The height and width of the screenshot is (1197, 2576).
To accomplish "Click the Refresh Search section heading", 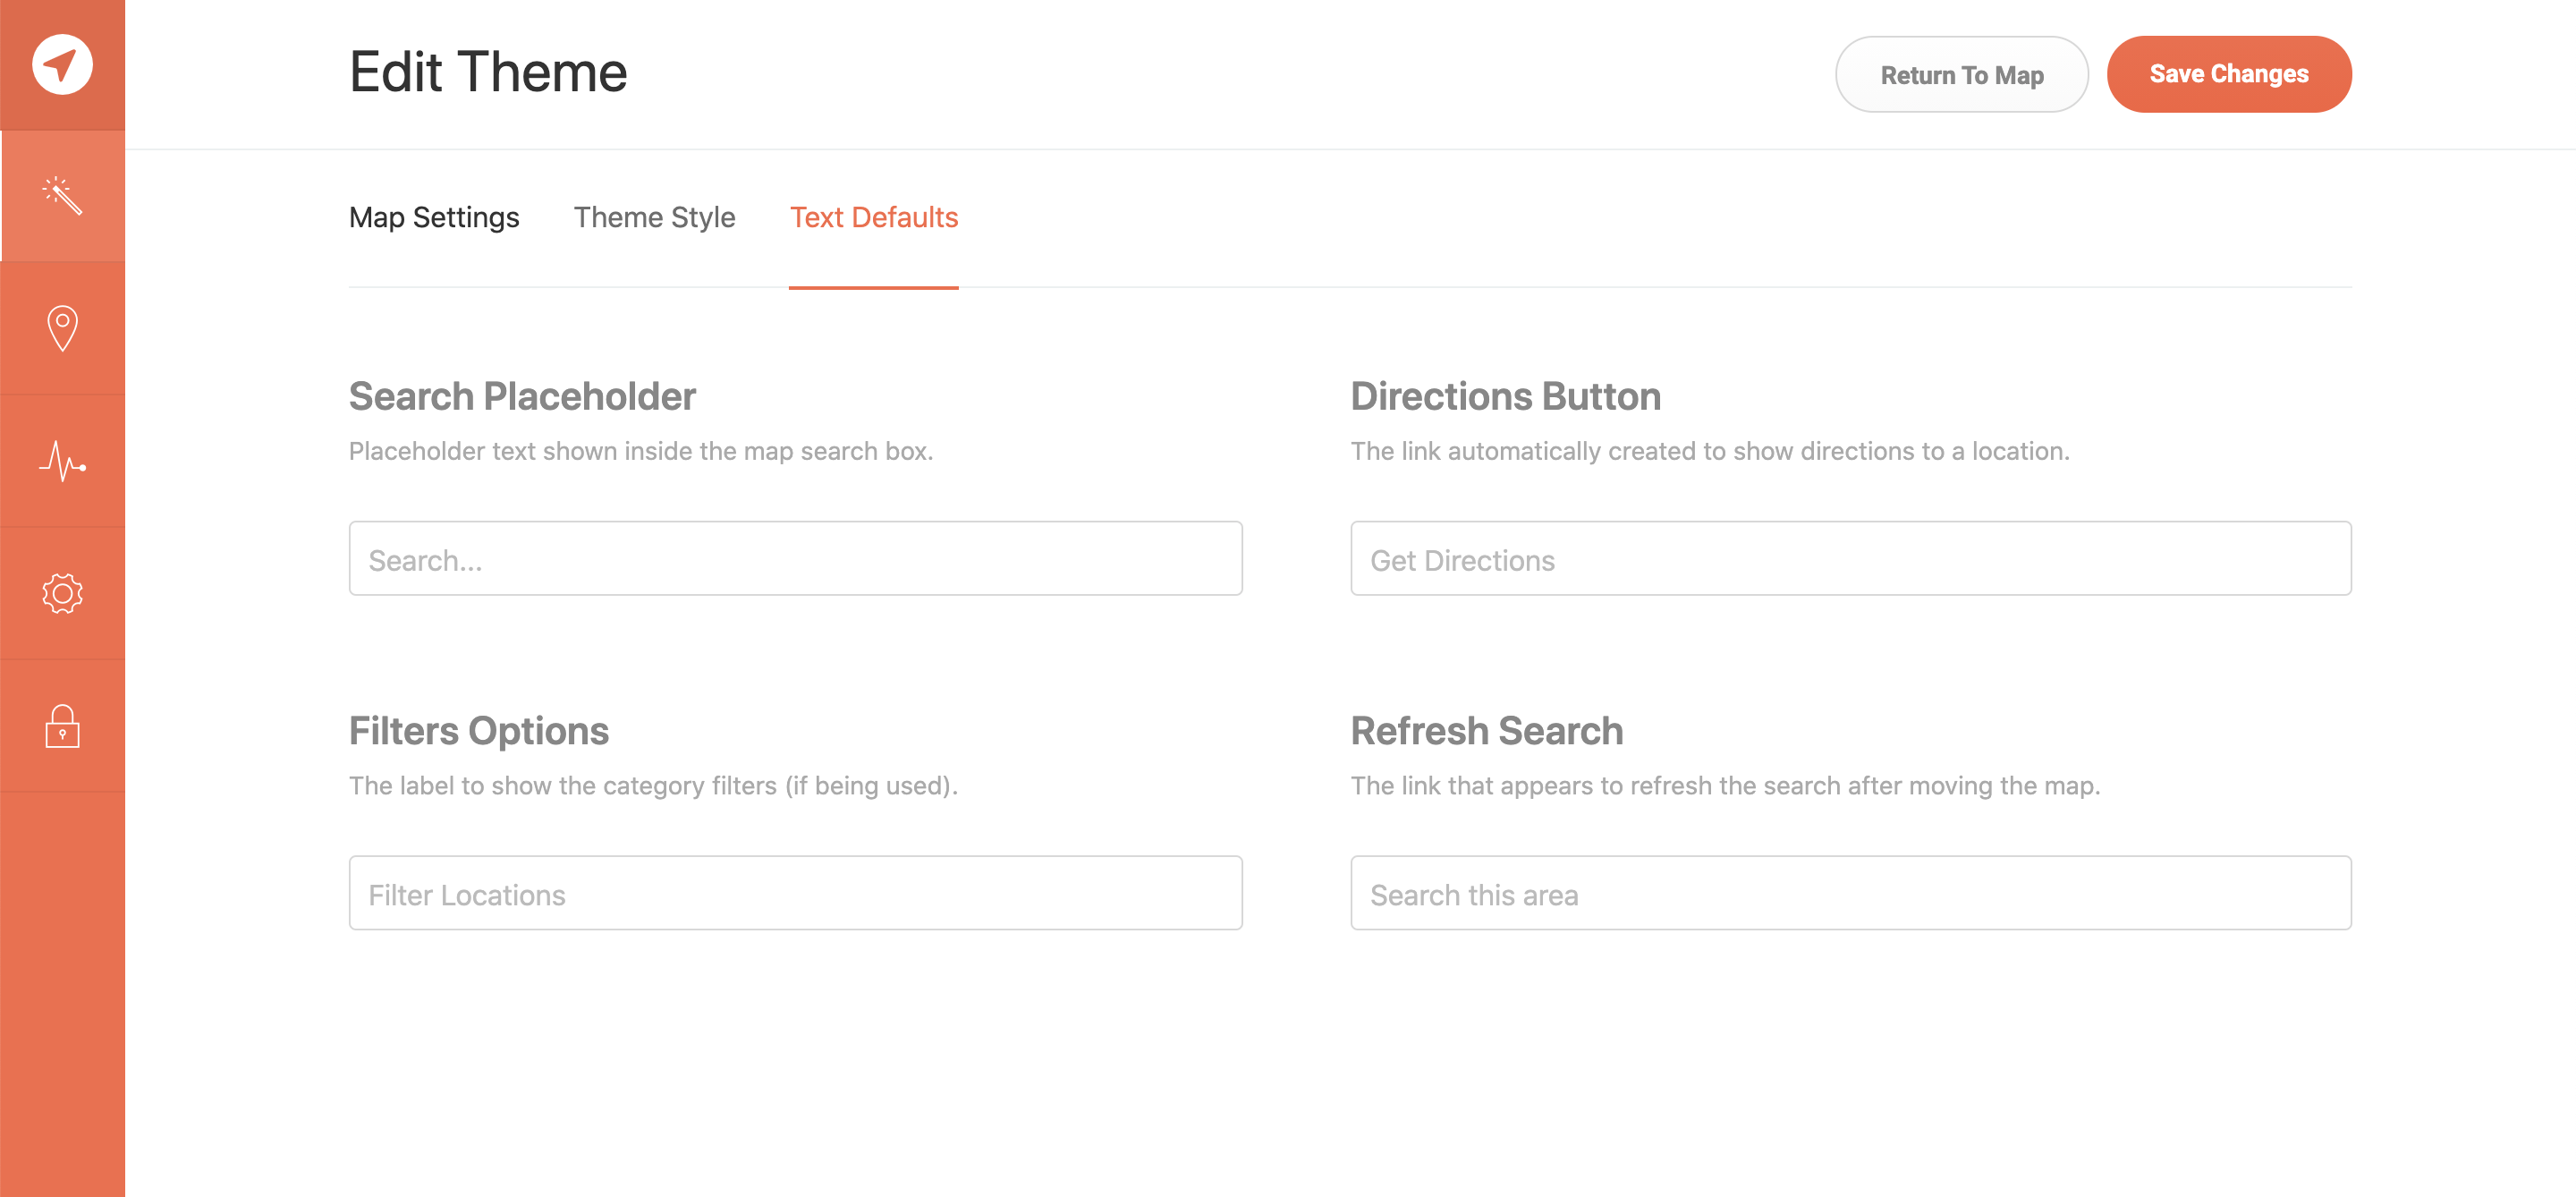I will pyautogui.click(x=1486, y=731).
